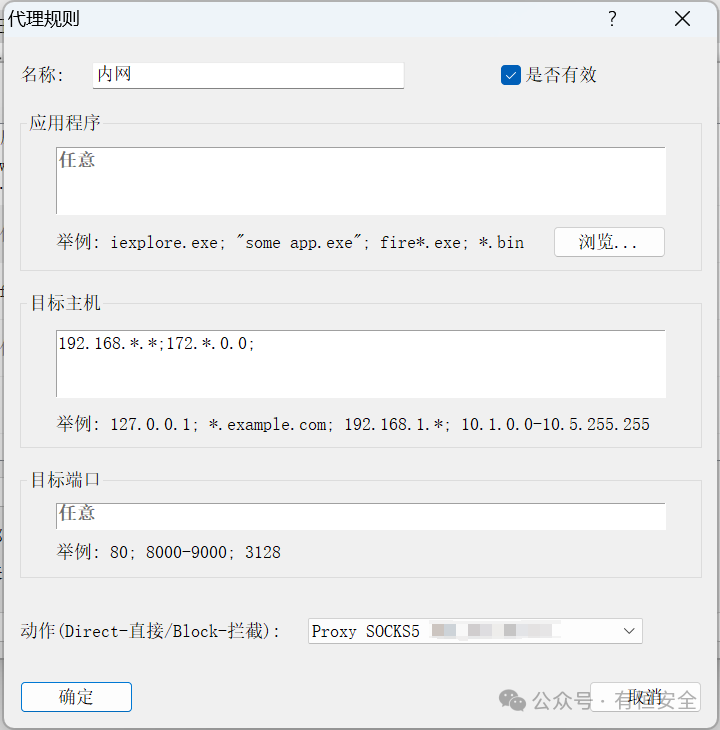Click the 代理规则 title text

(x=44, y=19)
